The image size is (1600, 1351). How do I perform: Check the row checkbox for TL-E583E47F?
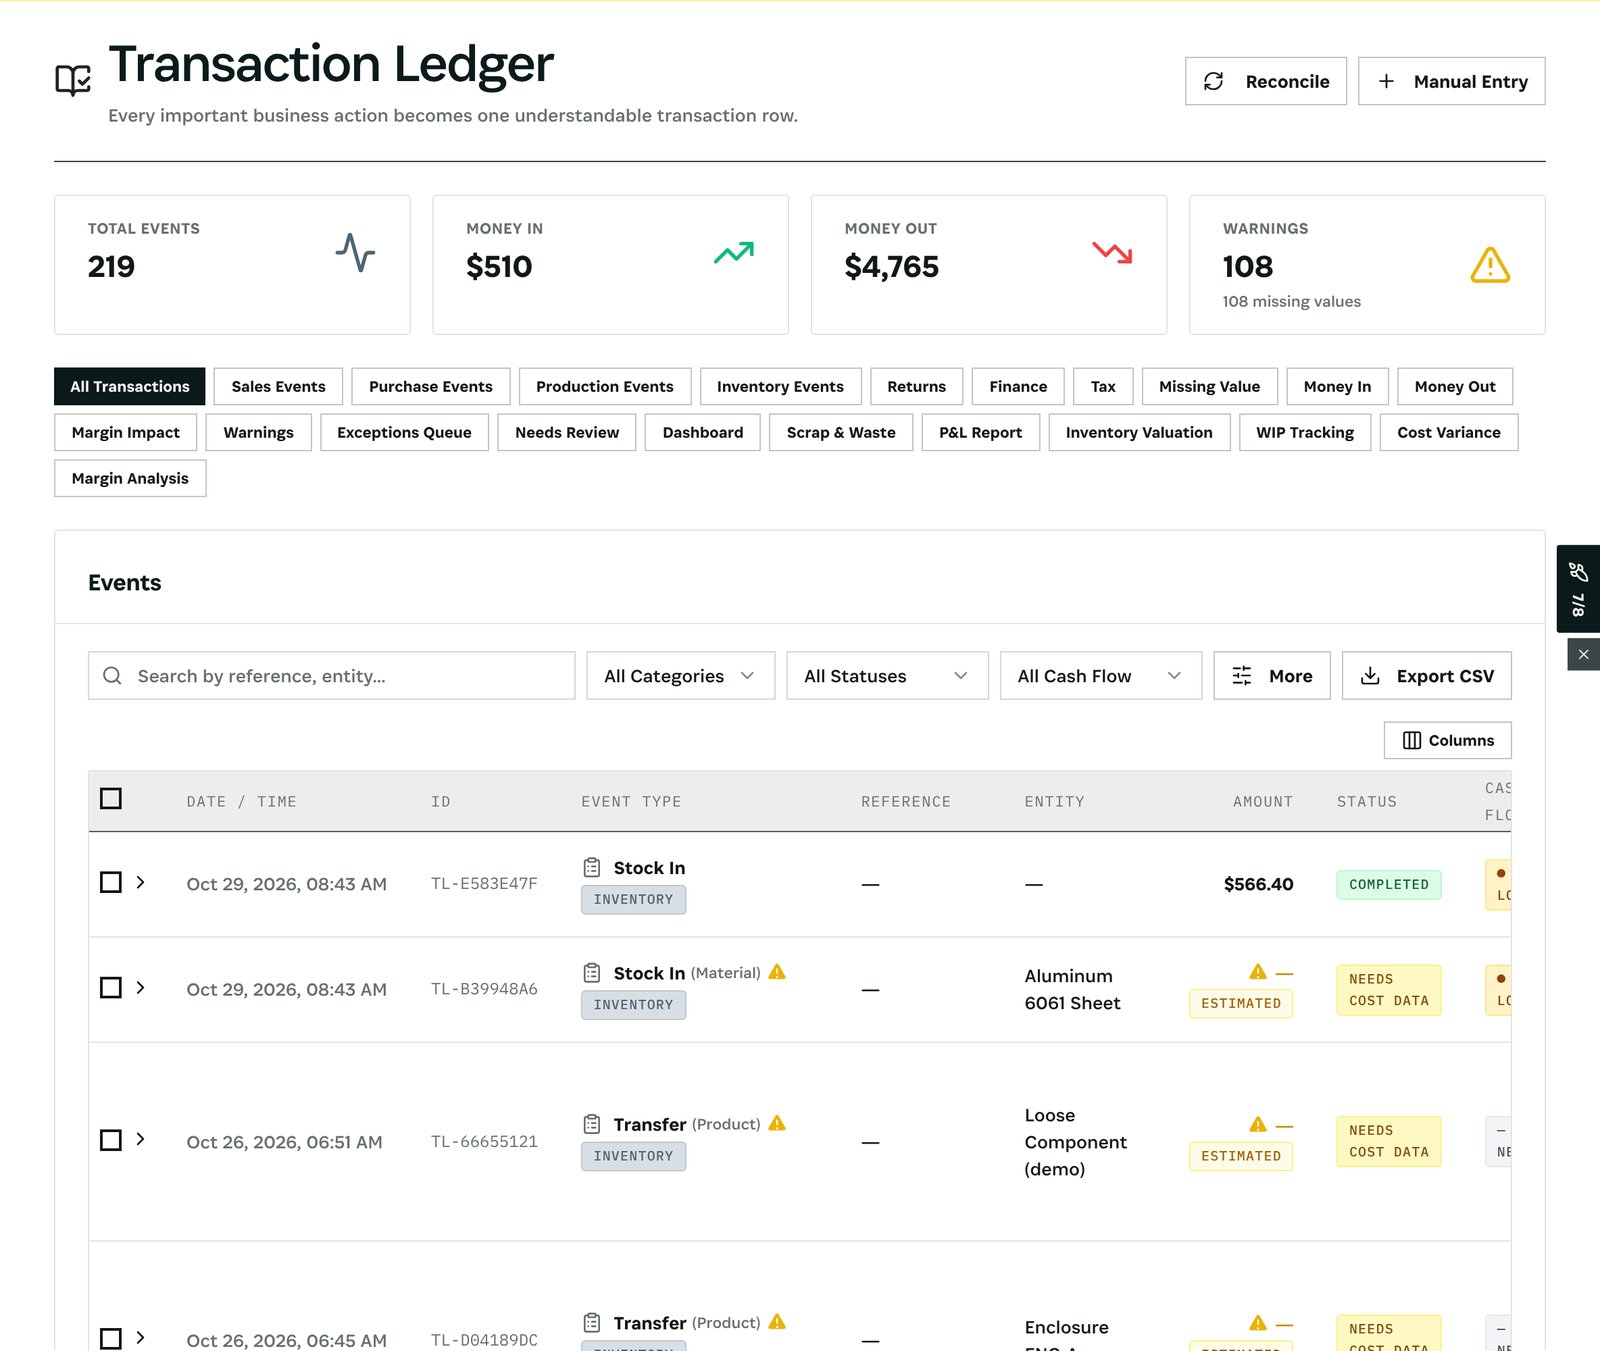pos(111,882)
